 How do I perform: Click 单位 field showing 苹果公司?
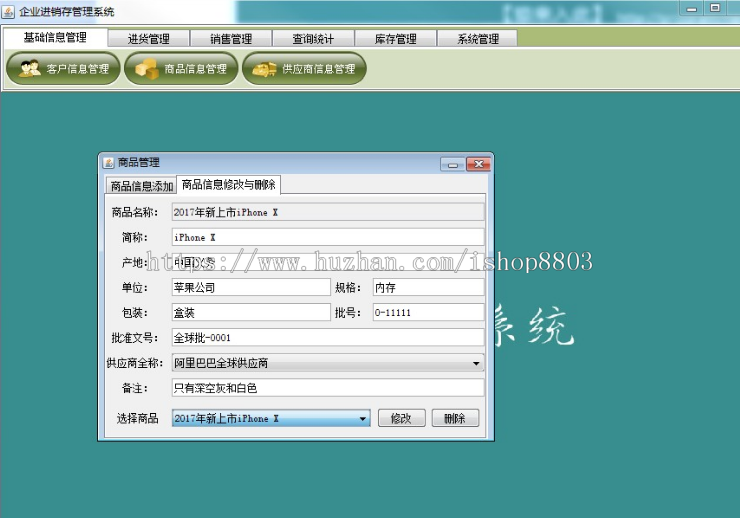251,287
